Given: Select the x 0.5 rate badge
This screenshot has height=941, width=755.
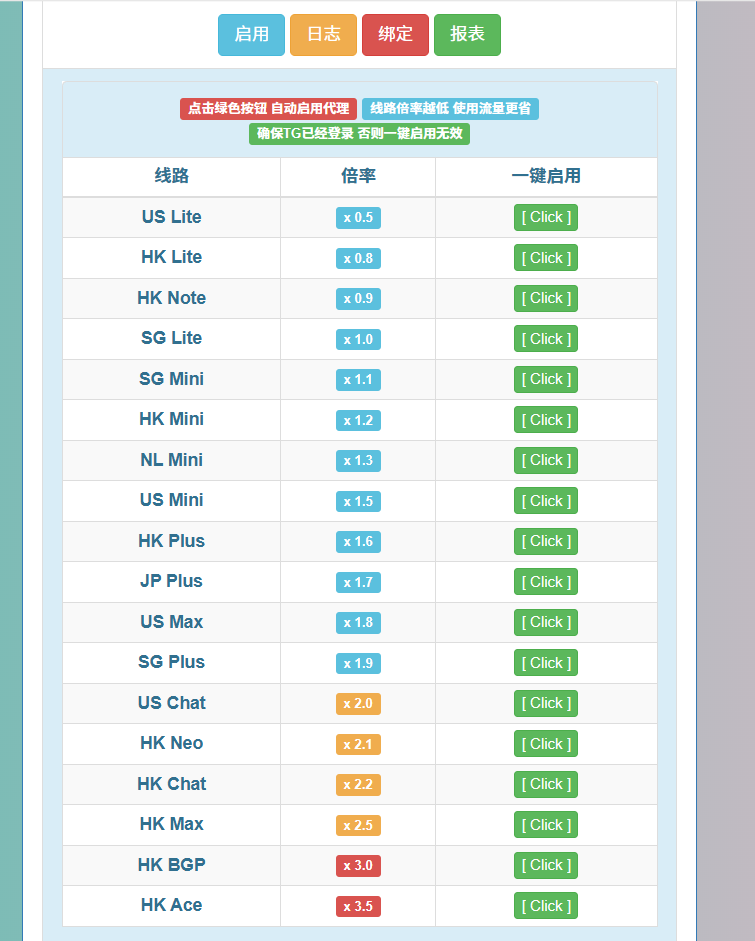Looking at the screenshot, I should (x=358, y=218).
